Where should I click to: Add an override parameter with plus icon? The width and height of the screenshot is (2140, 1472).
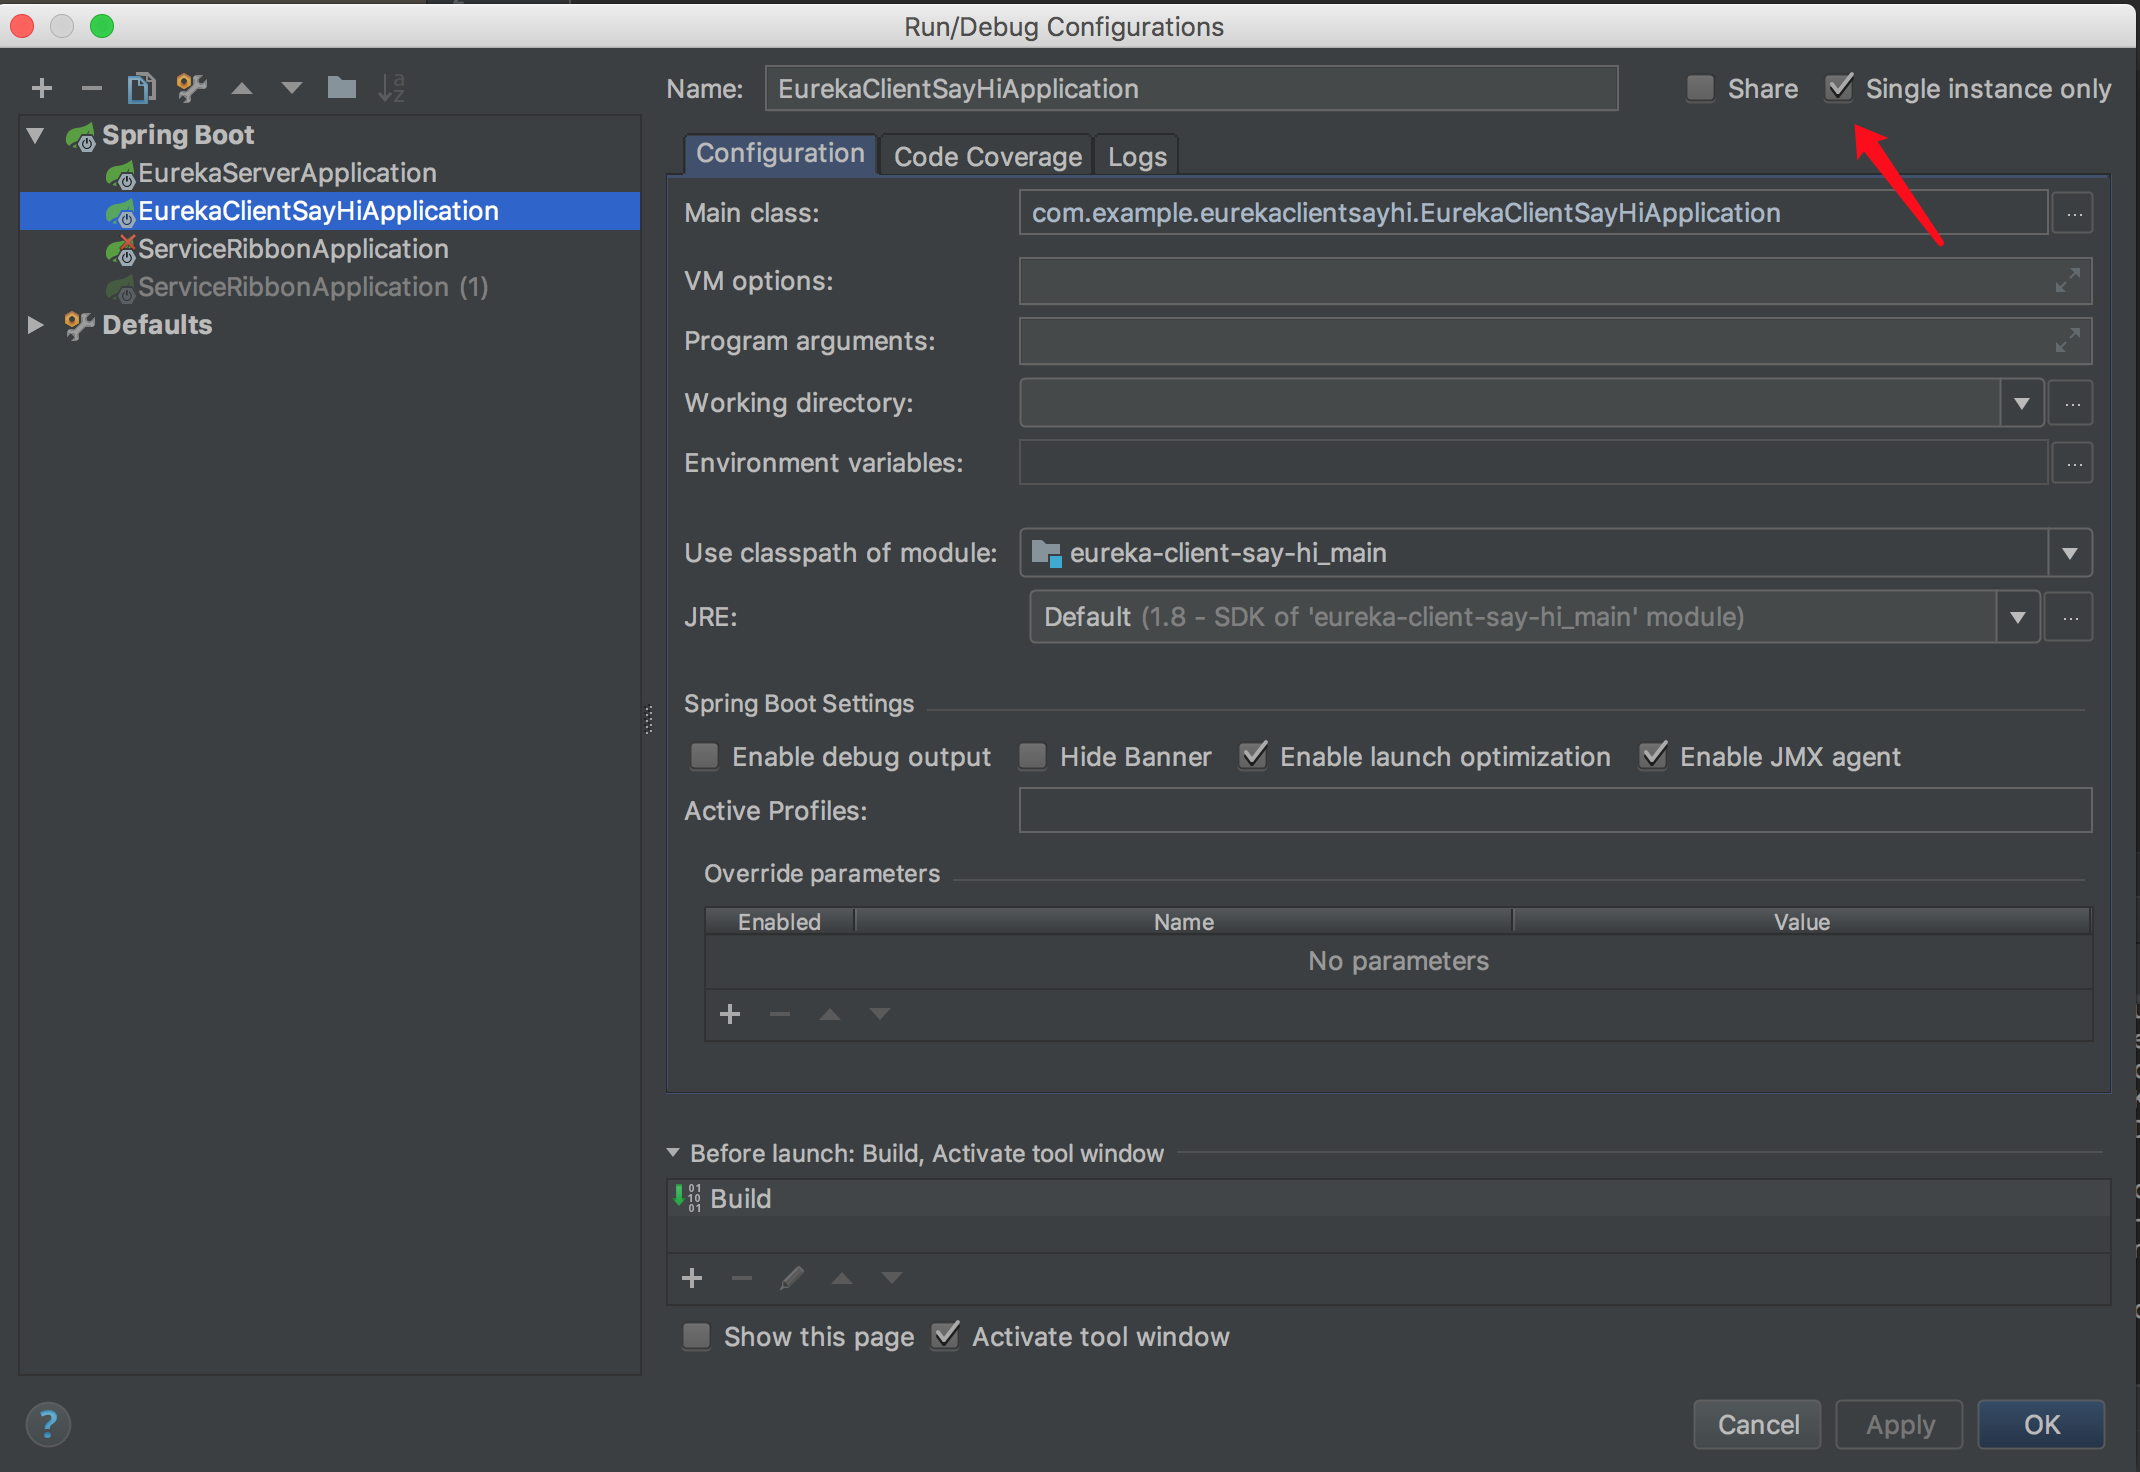pos(730,1014)
